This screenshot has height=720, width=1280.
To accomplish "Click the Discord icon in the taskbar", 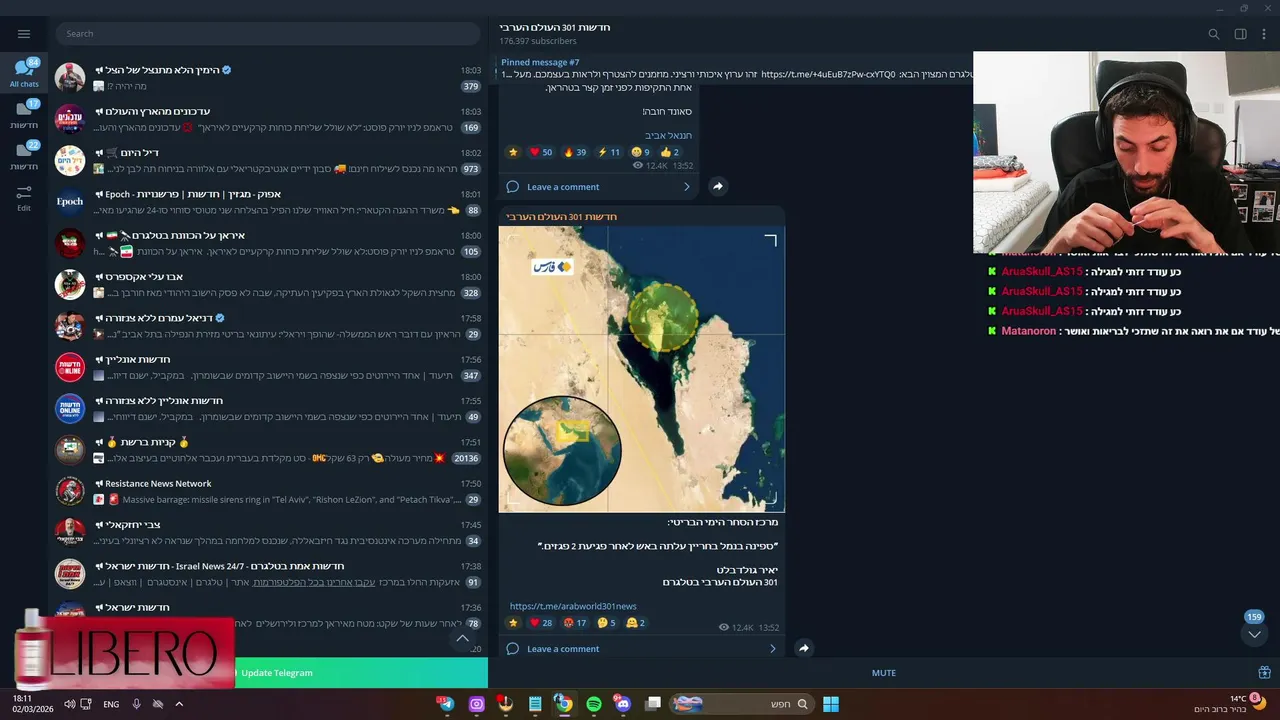I will (623, 704).
